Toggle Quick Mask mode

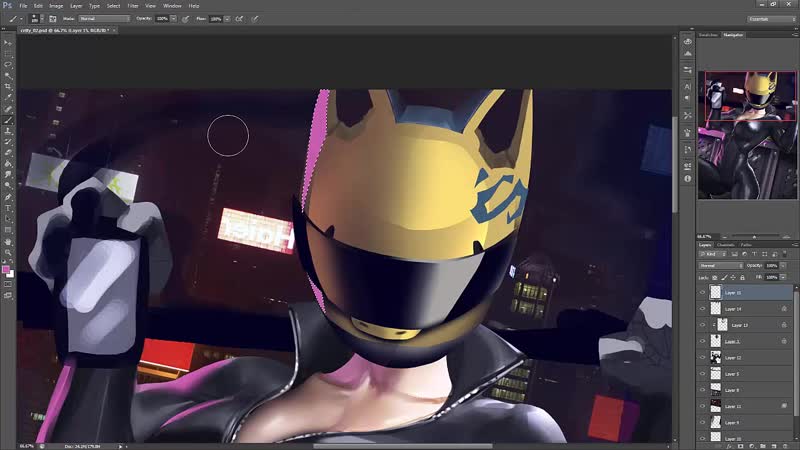tap(8, 284)
